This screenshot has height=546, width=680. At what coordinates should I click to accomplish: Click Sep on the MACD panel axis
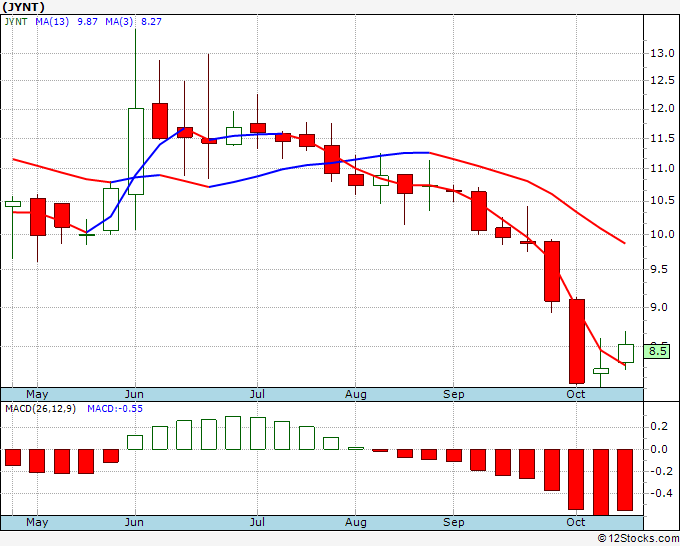click(x=454, y=522)
